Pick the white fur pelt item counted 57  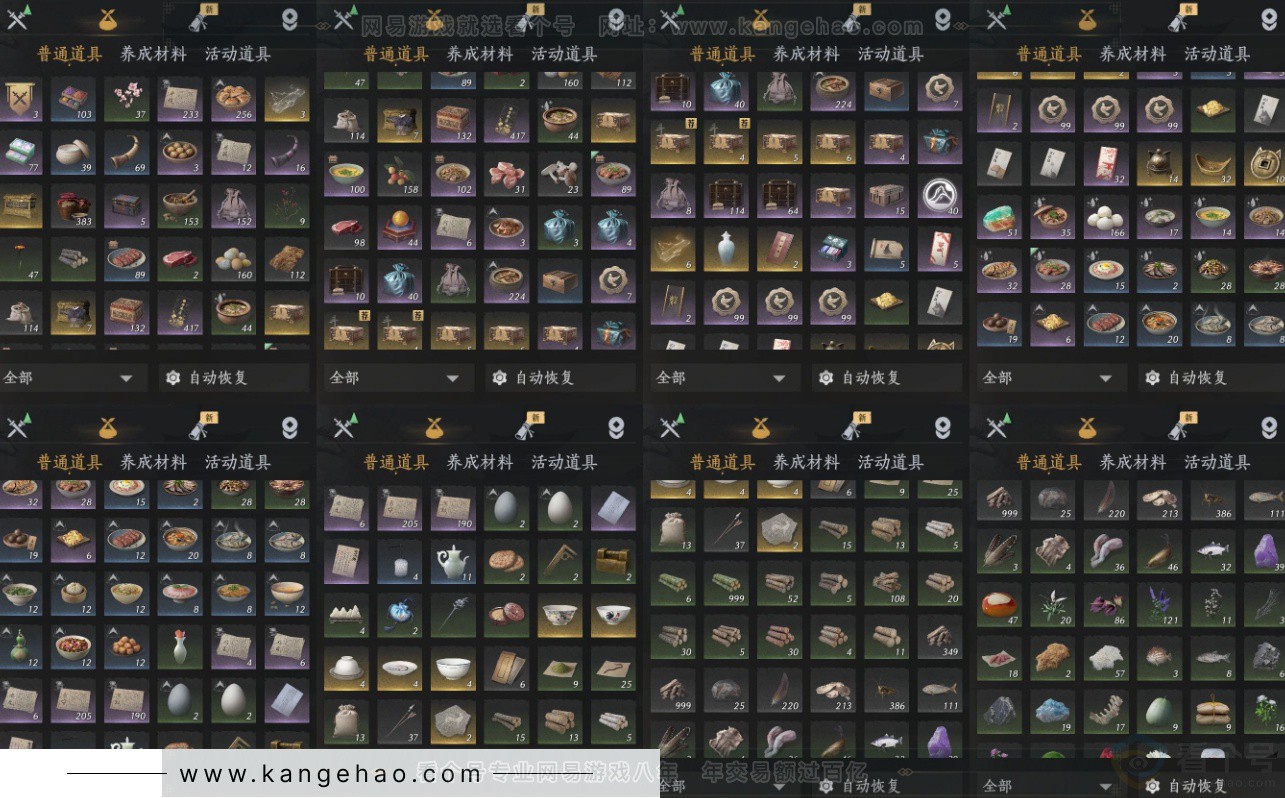pos(1107,658)
